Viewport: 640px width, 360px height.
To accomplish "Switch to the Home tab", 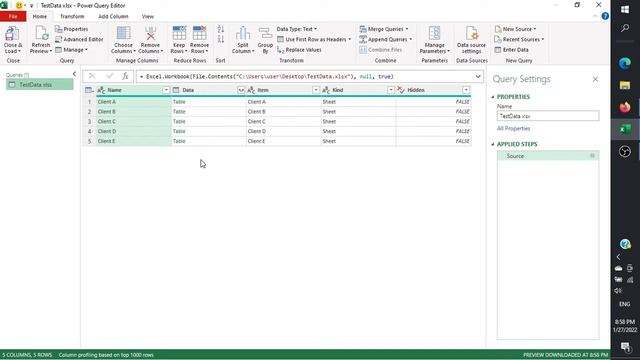I will (40, 16).
